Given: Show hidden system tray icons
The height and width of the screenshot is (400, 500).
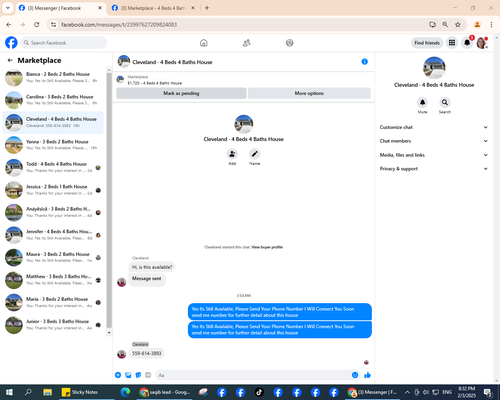Looking at the screenshot, I should tap(407, 392).
